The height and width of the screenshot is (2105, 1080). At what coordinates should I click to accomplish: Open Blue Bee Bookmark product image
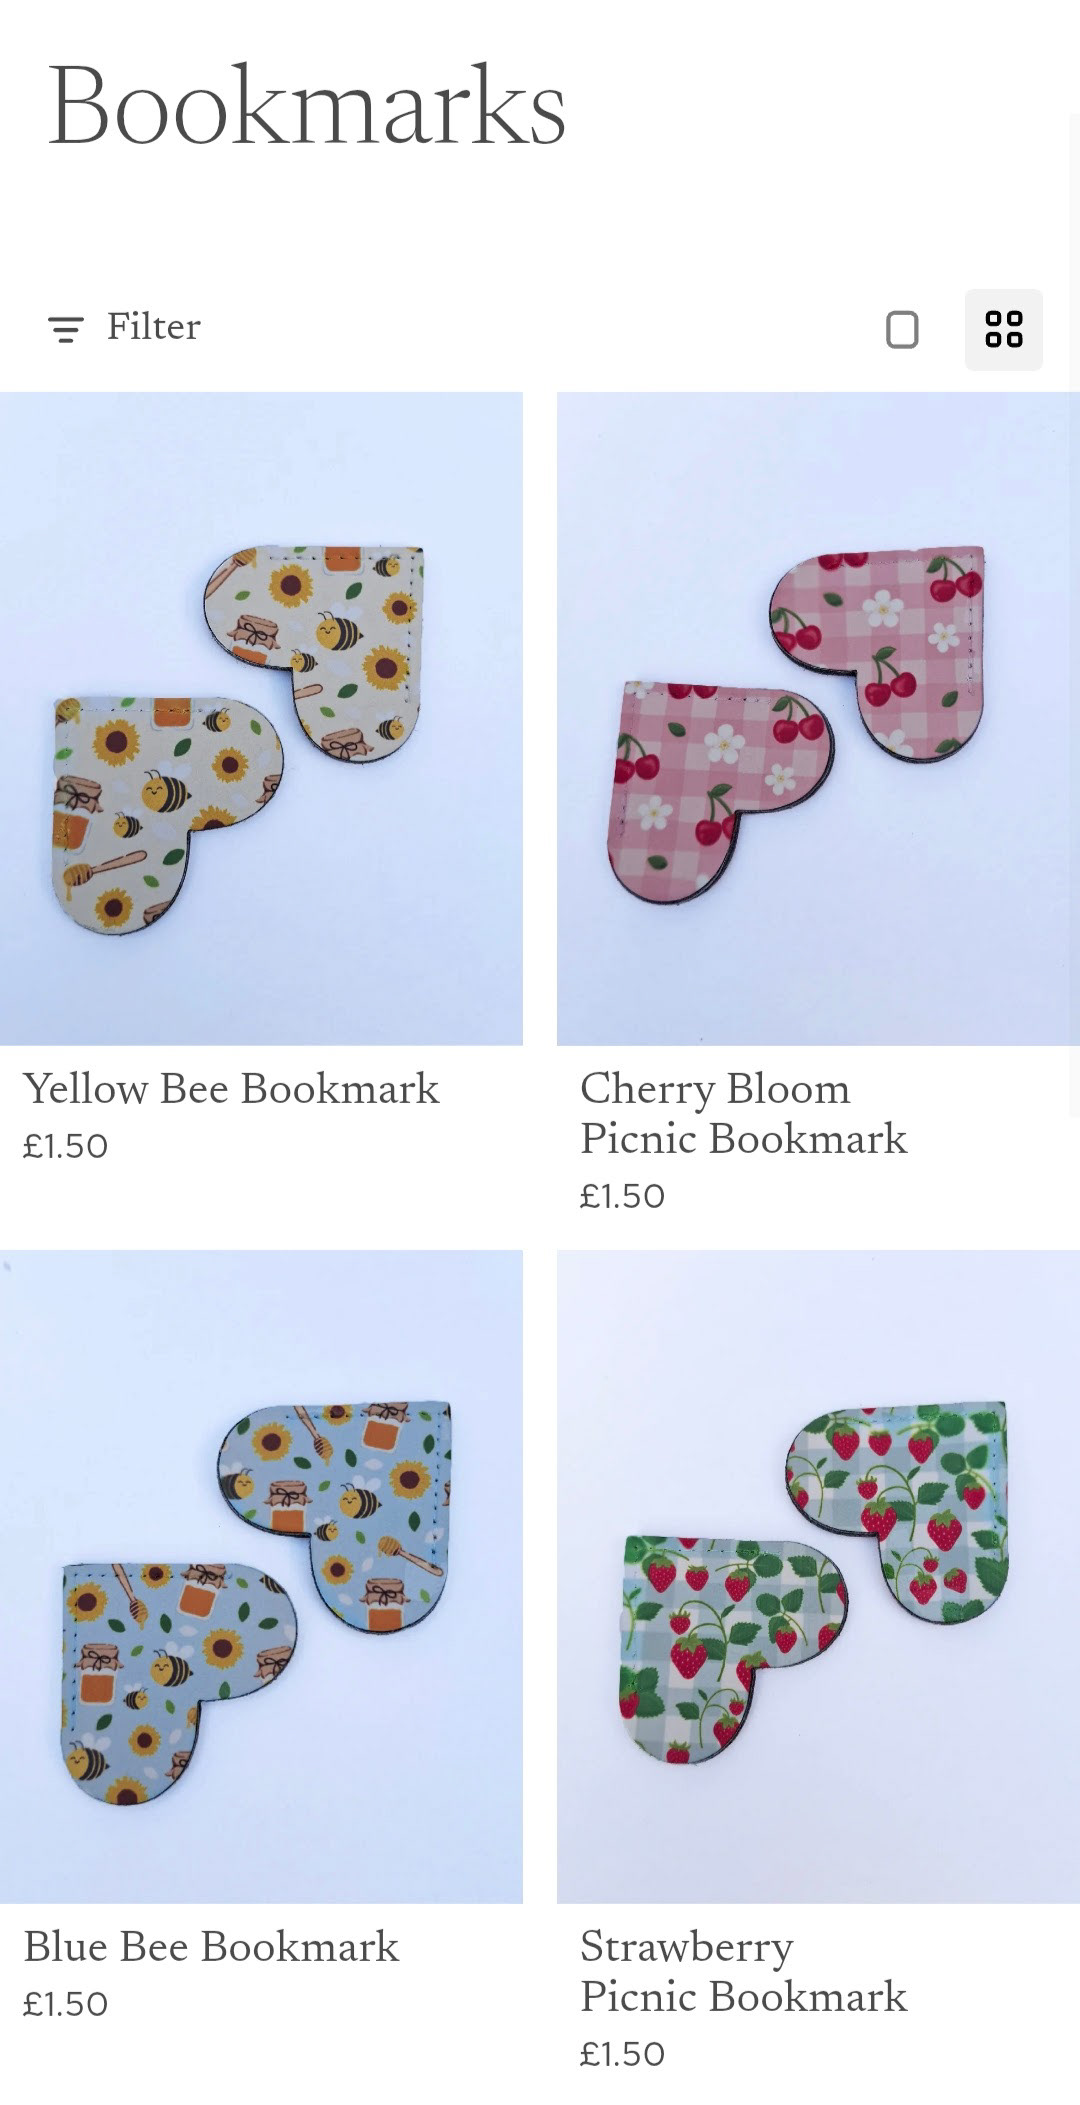(261, 1576)
